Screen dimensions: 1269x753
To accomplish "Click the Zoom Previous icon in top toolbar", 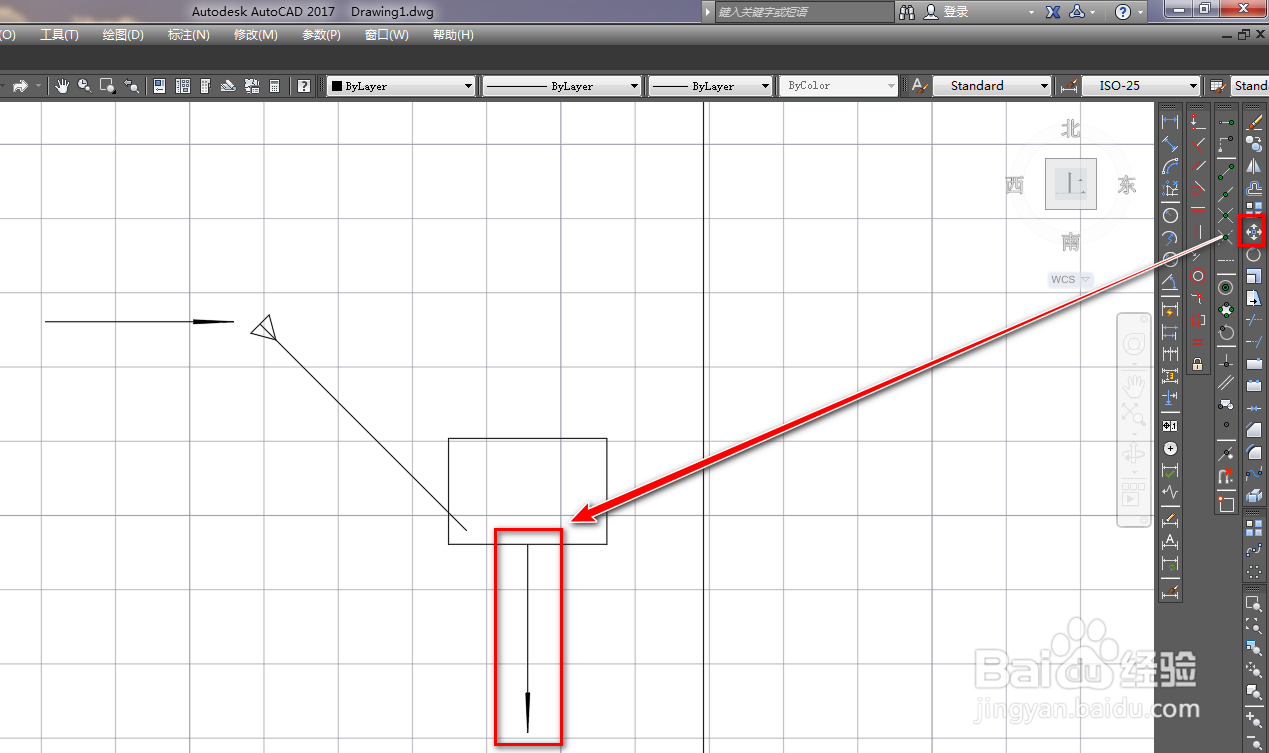I will coord(130,86).
